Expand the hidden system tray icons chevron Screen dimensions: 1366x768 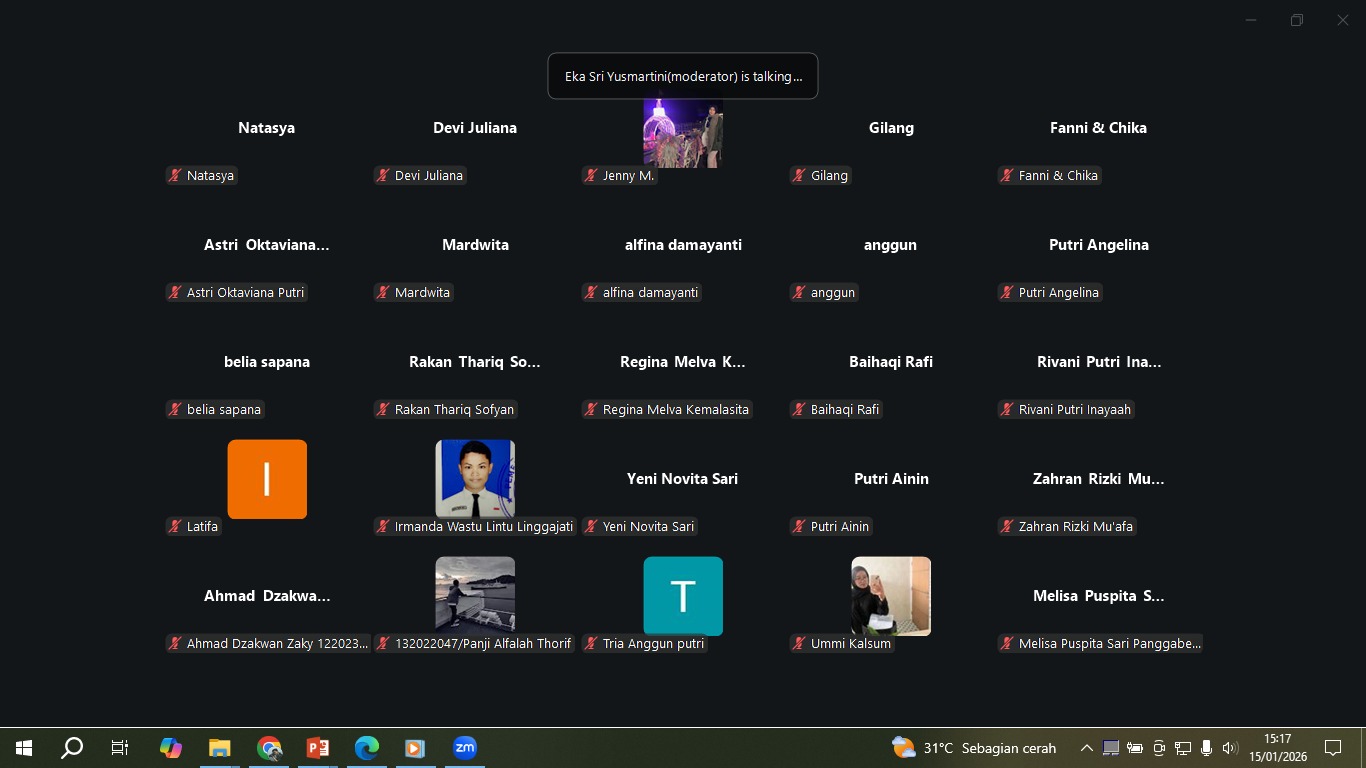tap(1086, 748)
